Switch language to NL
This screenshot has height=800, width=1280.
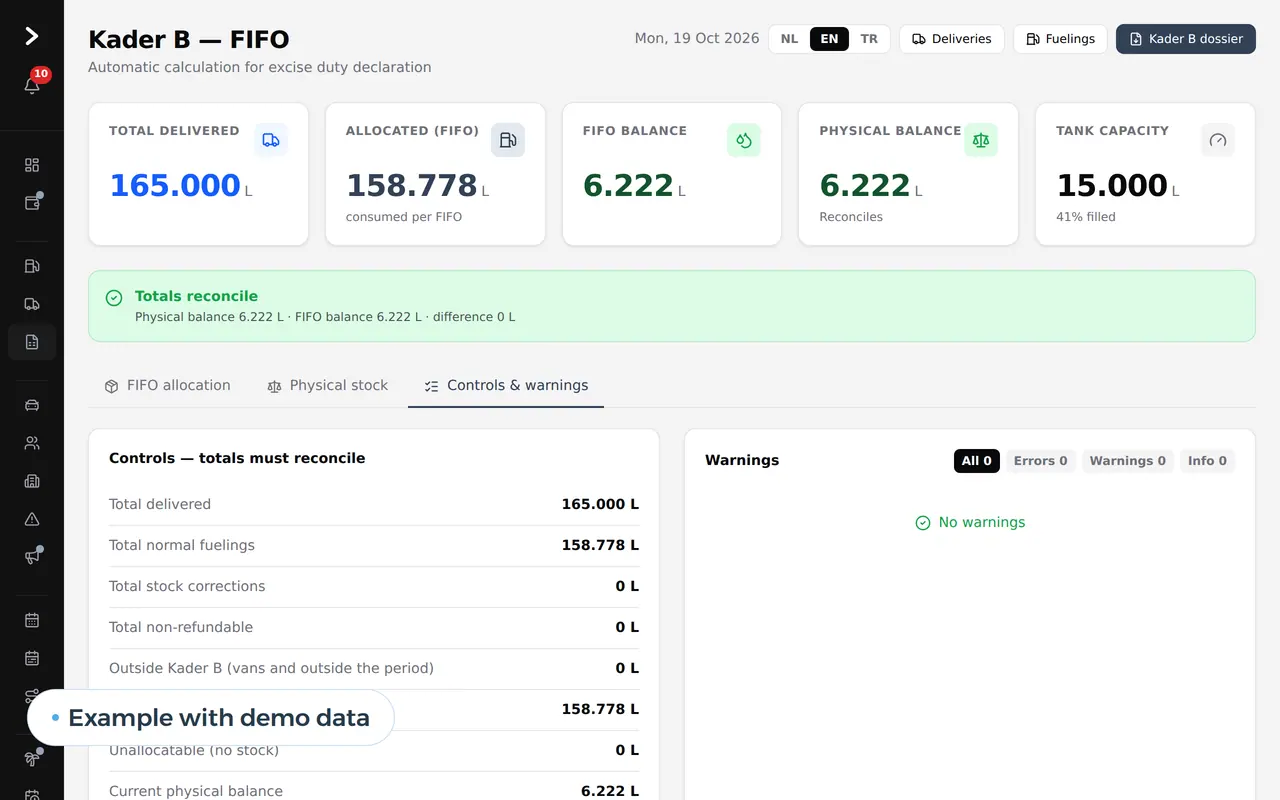tap(790, 39)
